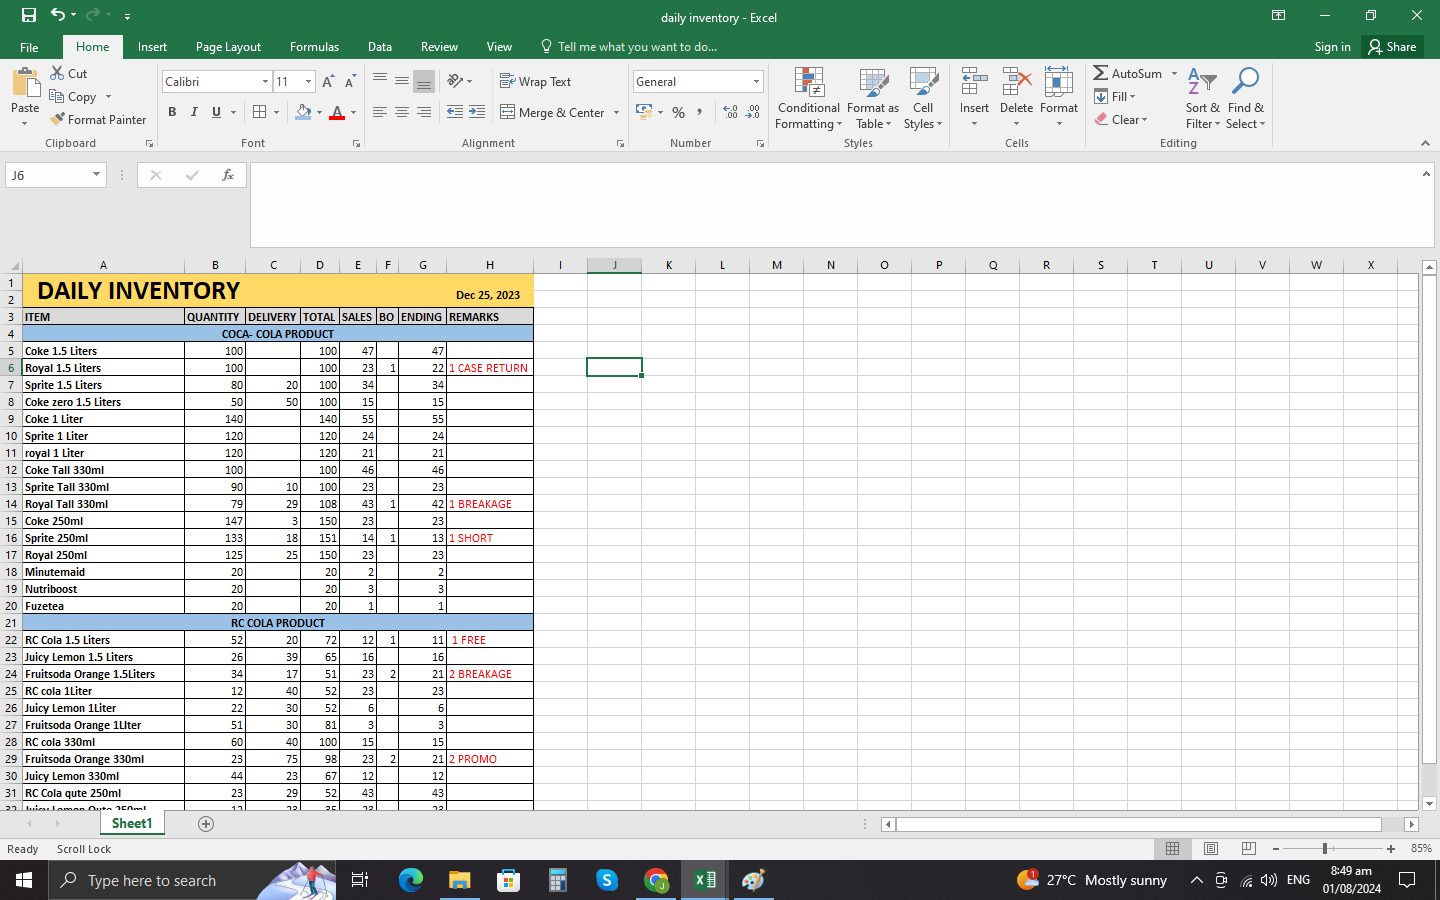Click the formula bar input area

835,205
